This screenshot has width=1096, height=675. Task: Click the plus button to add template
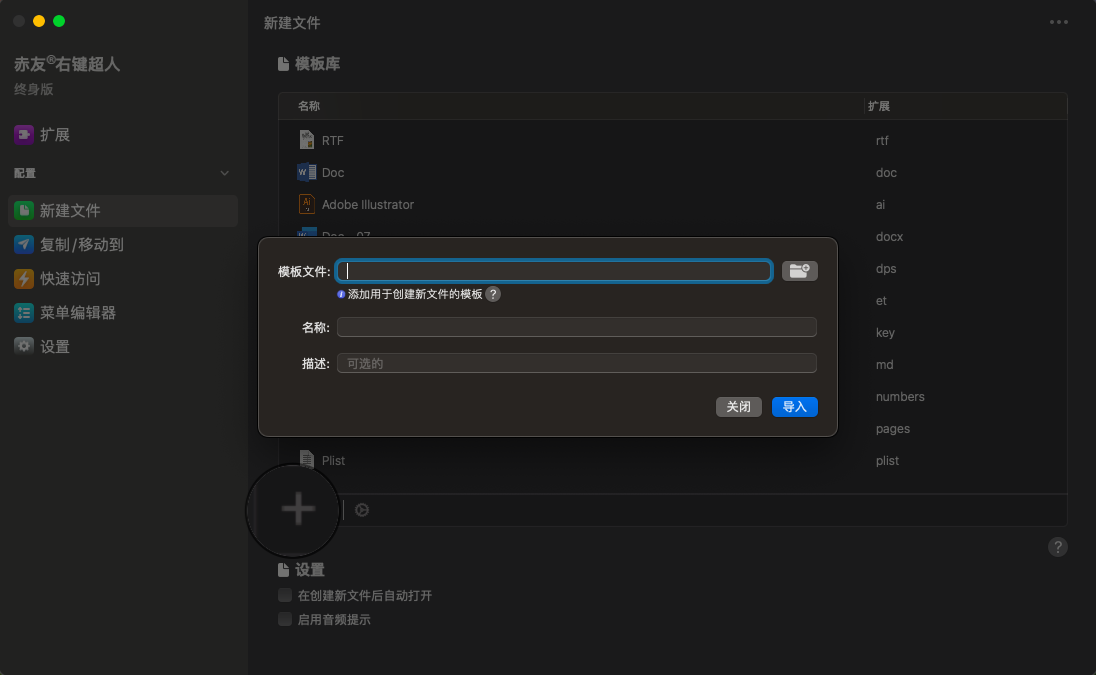click(x=297, y=510)
